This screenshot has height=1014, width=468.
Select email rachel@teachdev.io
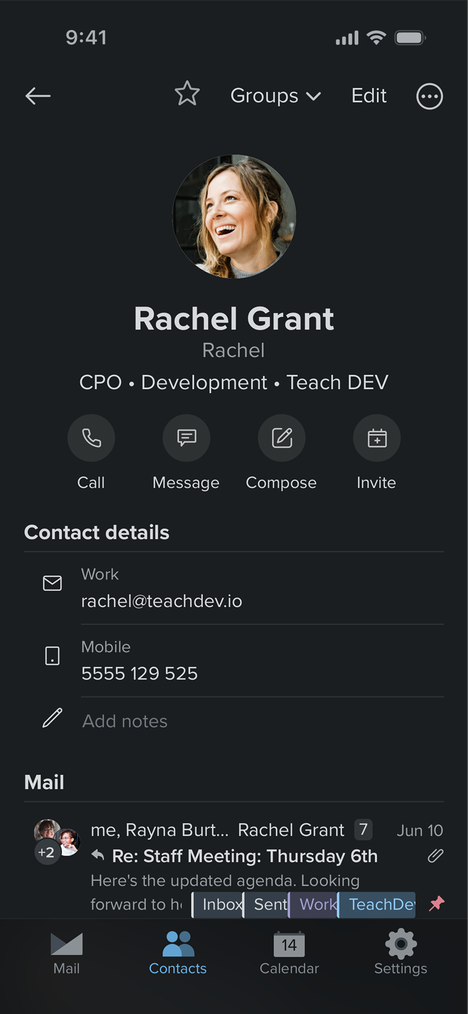coord(162,601)
